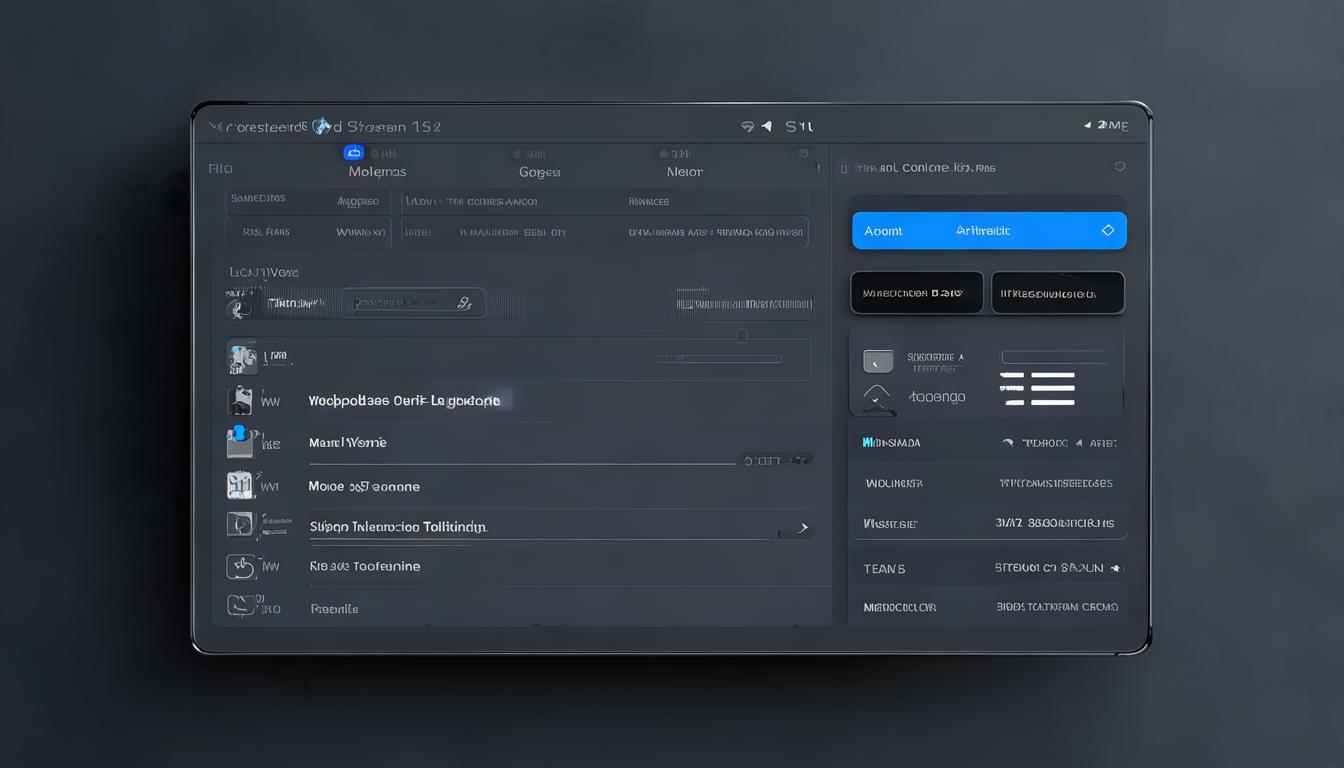This screenshot has width=1344, height=768.
Task: Click the small circle at right panel header
Action: [1119, 167]
